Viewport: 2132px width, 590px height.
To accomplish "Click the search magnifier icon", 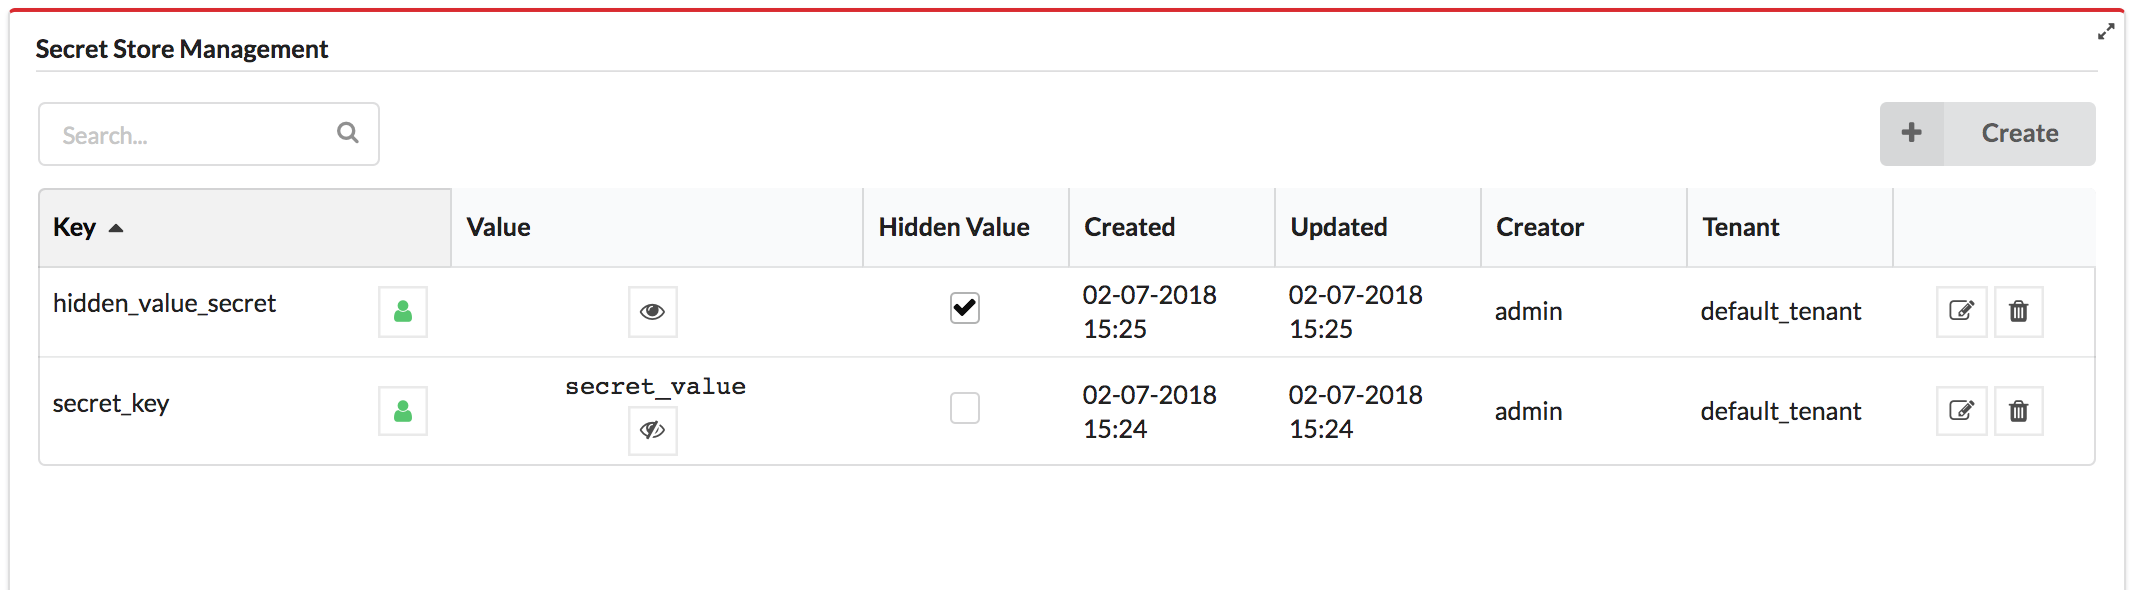I will pos(347,133).
